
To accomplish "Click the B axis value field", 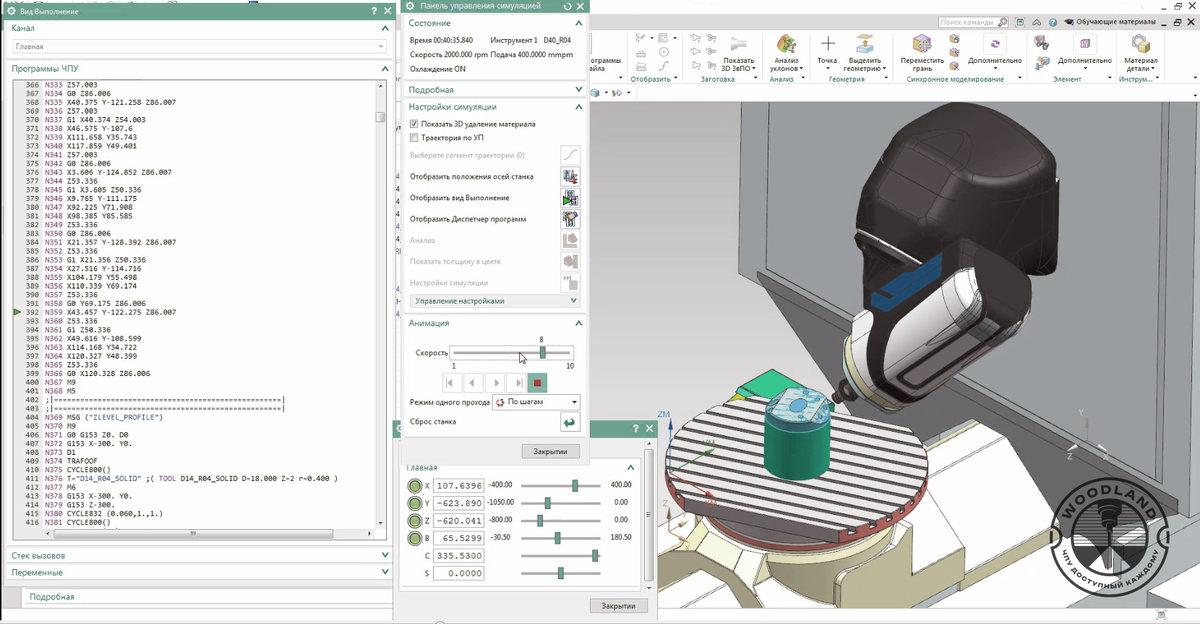I will click(x=458, y=538).
